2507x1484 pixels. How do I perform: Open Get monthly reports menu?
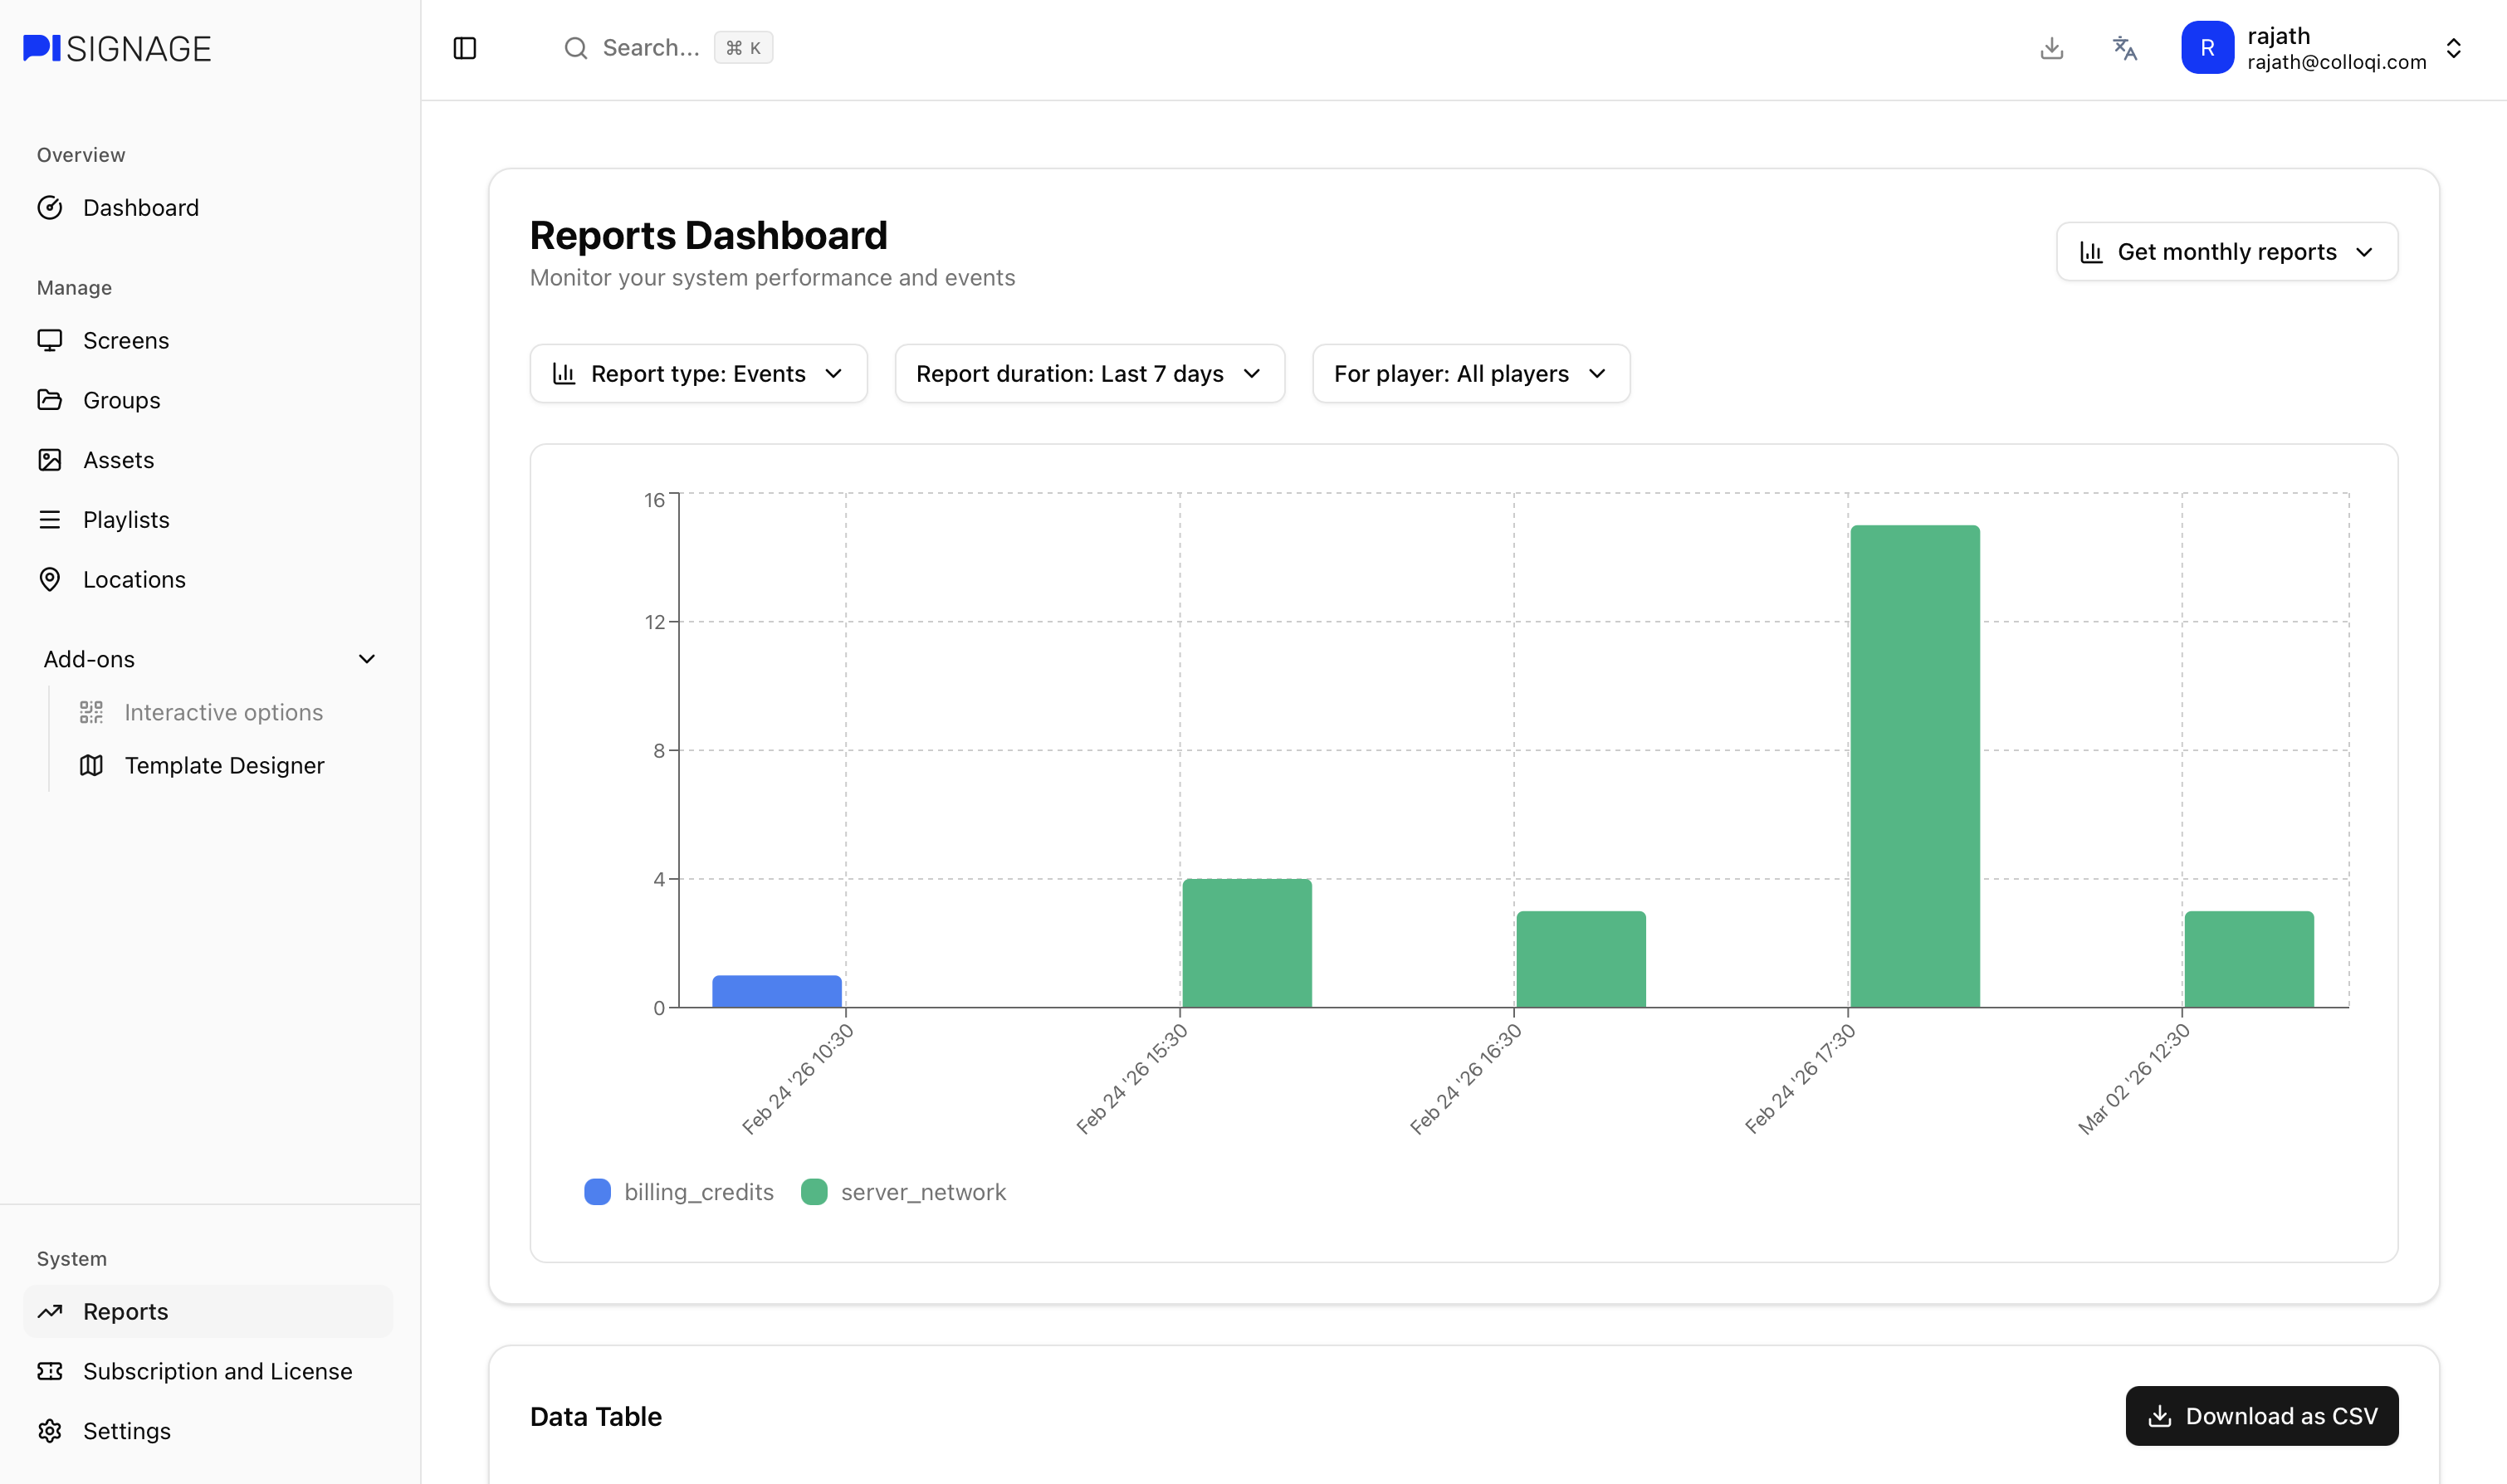tap(2226, 252)
